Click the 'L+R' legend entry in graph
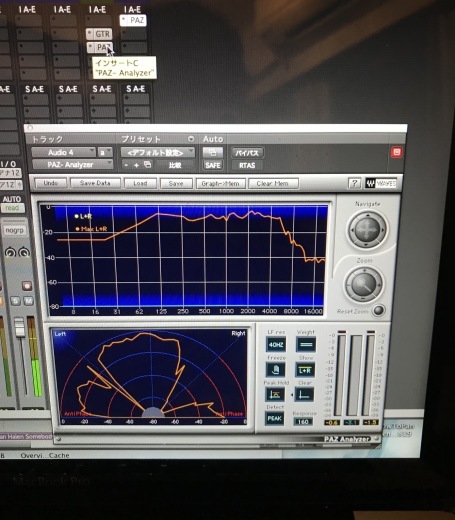Screen dimensions: 455x520 [83, 216]
